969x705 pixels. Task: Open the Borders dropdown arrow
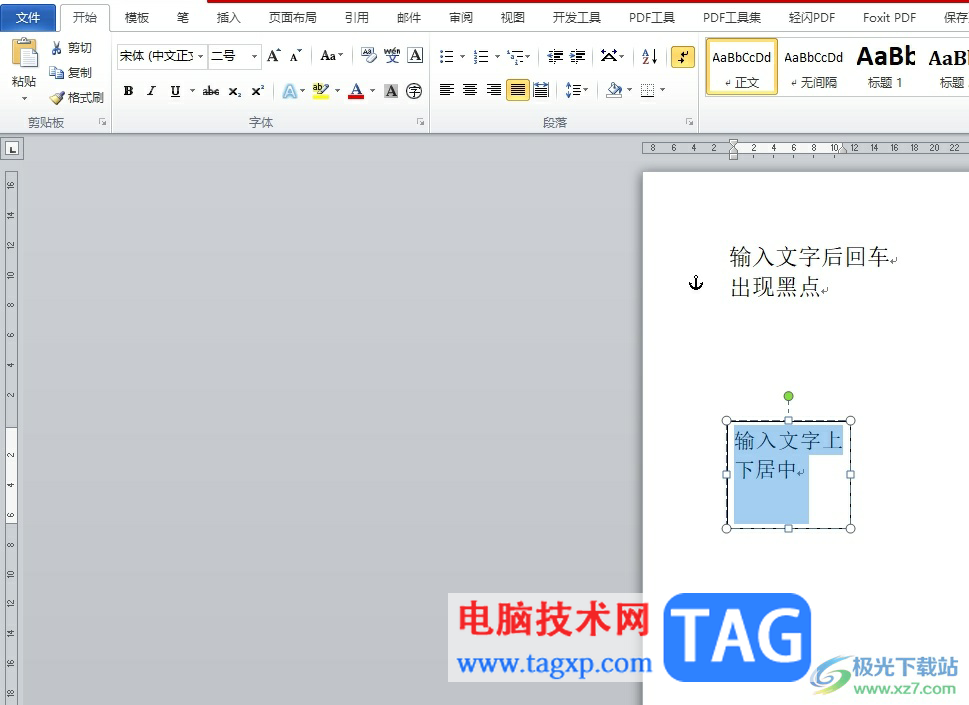(662, 90)
